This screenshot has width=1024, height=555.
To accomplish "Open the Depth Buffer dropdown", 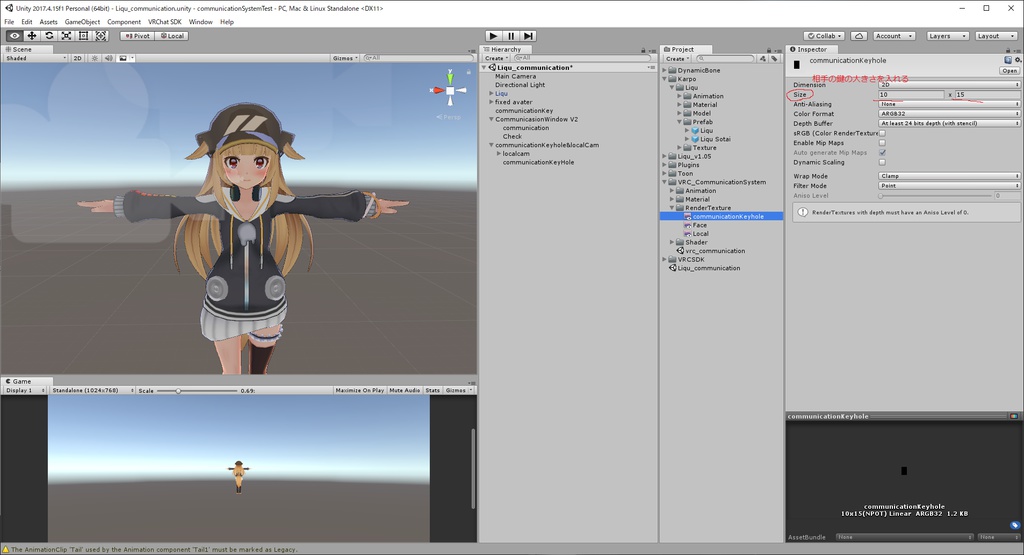I will [x=949, y=123].
